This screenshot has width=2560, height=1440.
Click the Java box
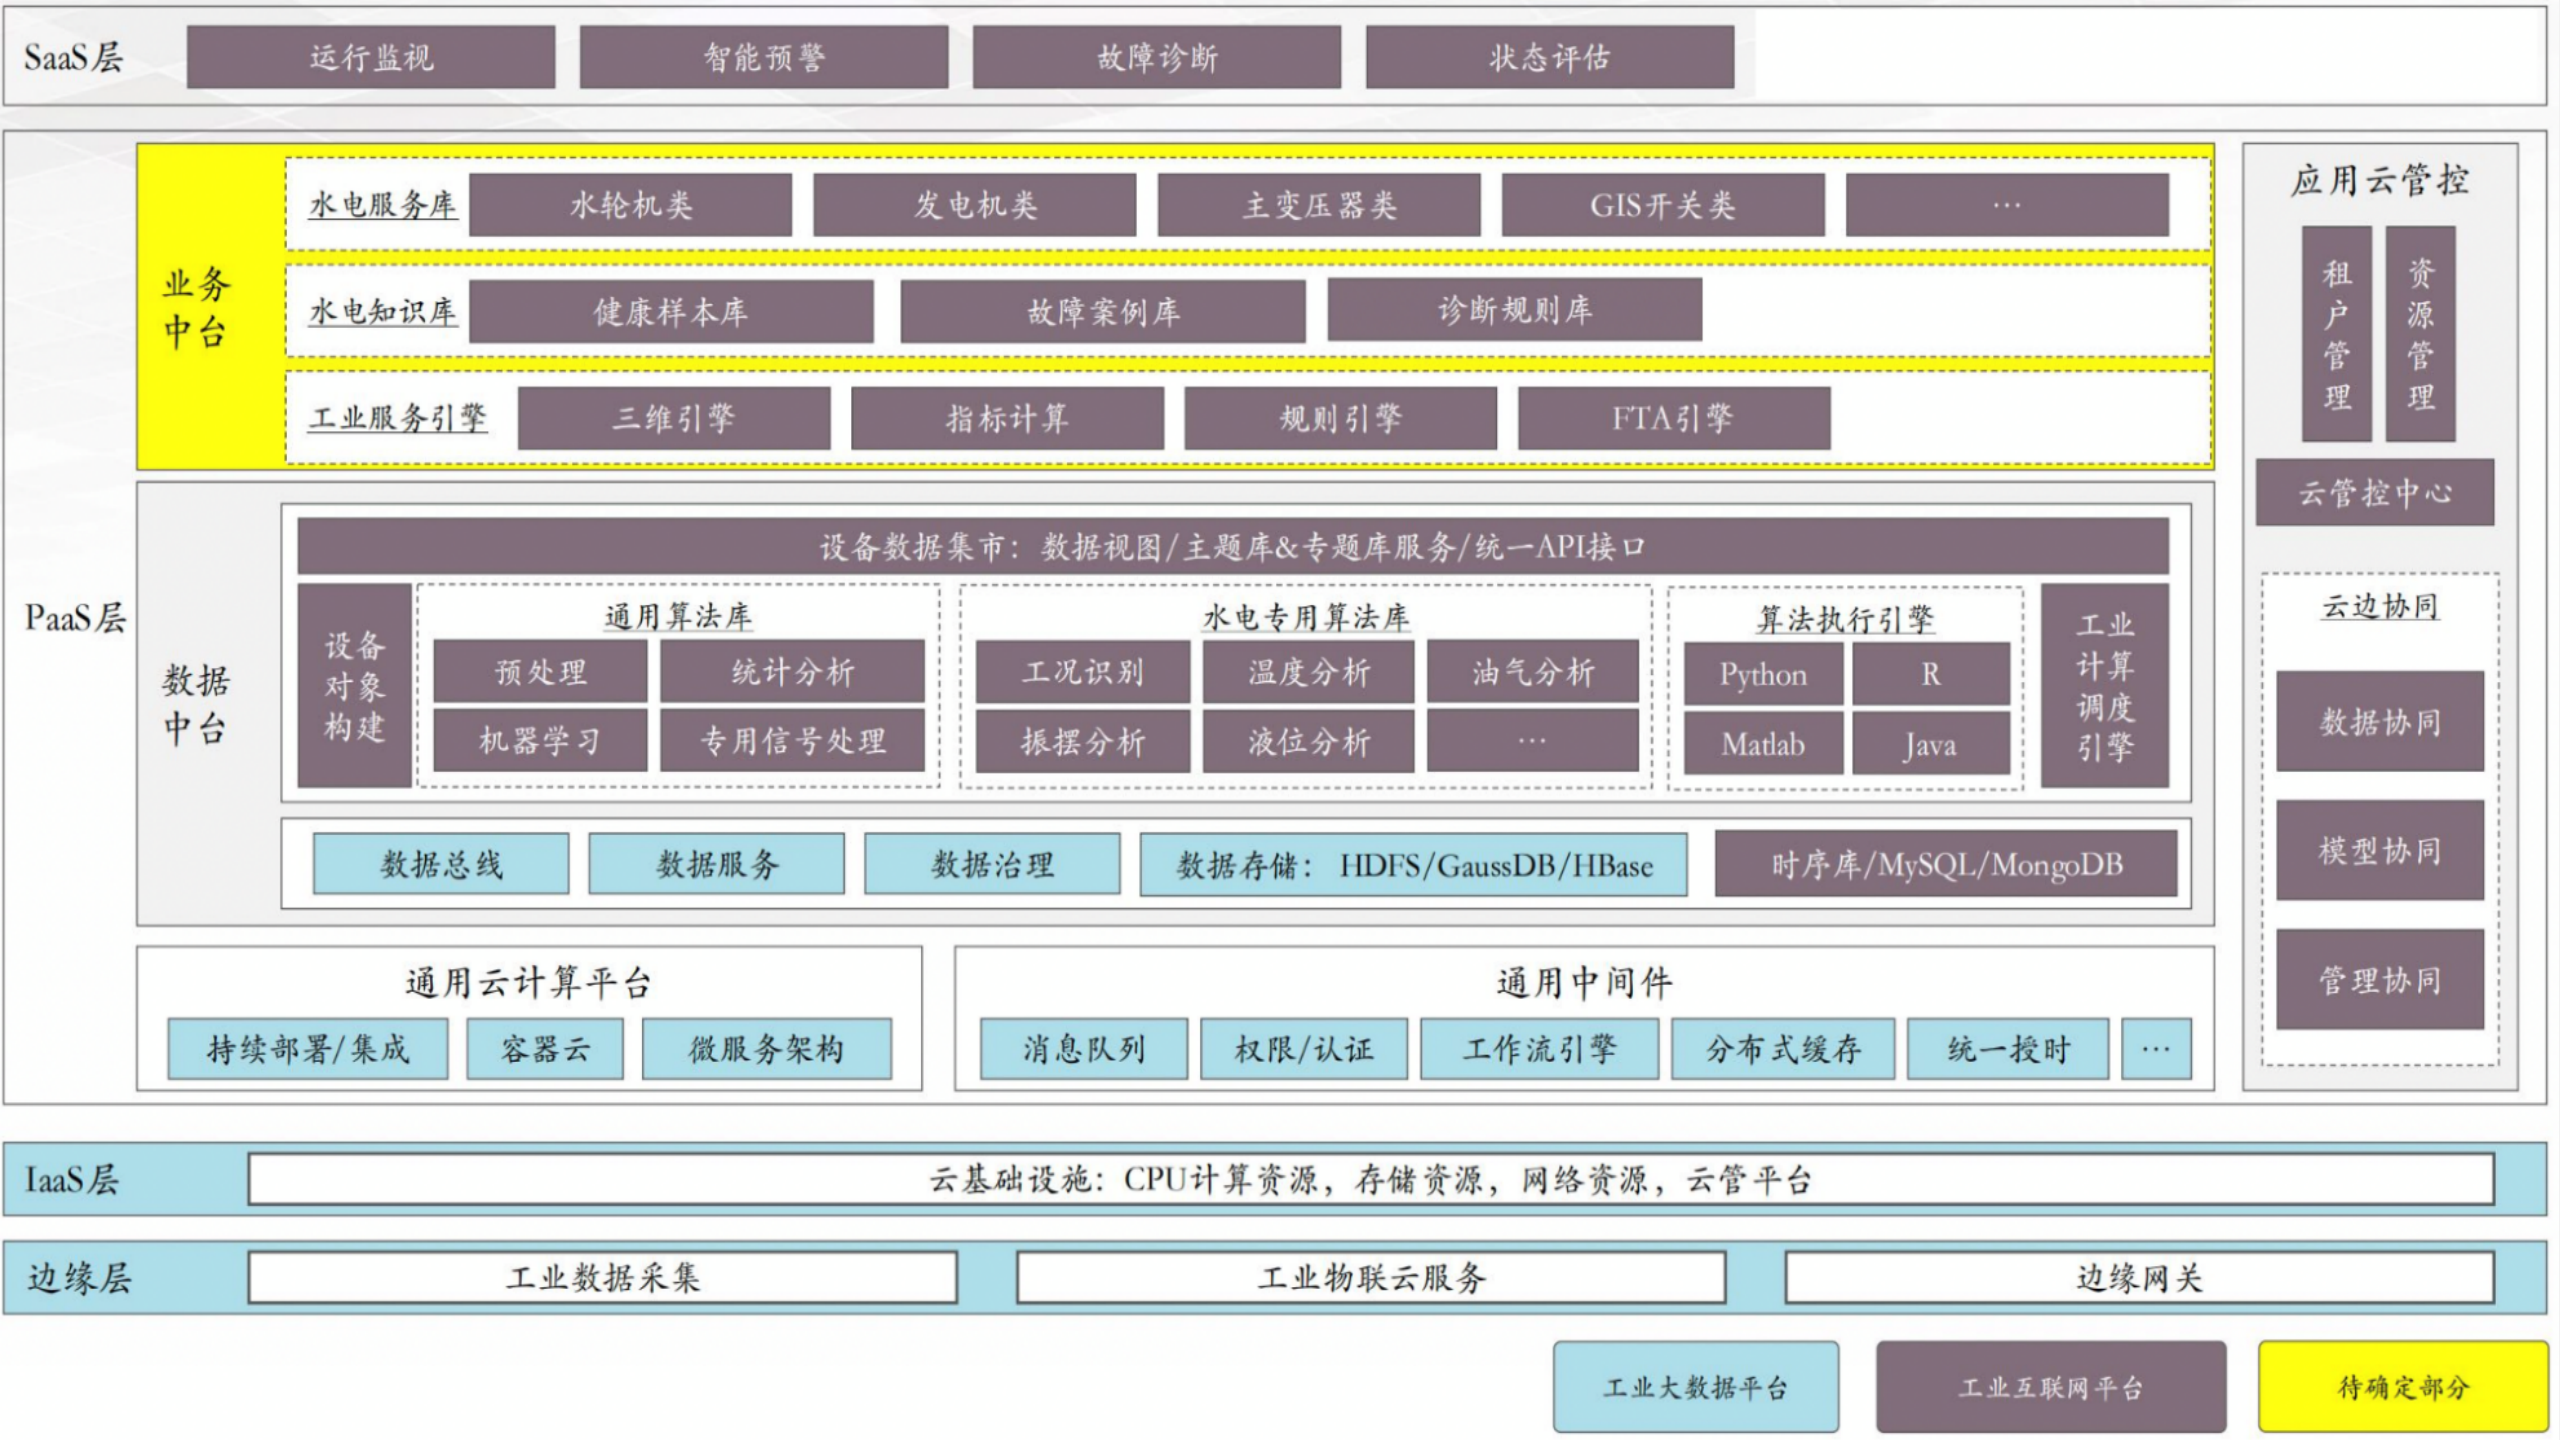click(x=1931, y=744)
